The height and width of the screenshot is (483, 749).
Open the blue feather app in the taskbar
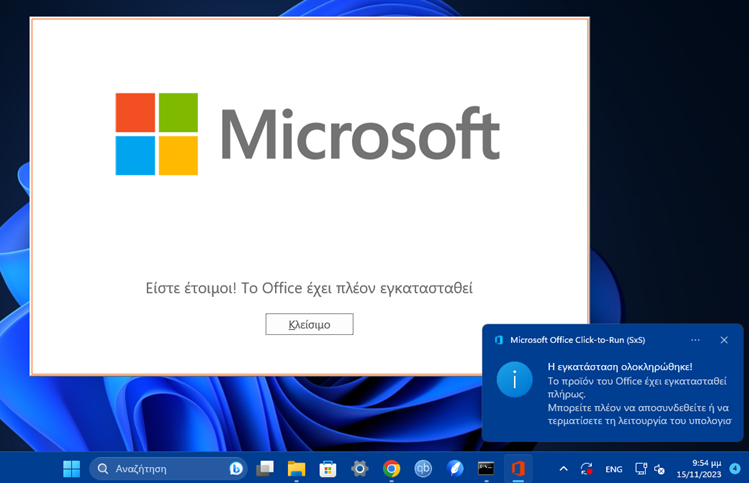[x=455, y=469]
